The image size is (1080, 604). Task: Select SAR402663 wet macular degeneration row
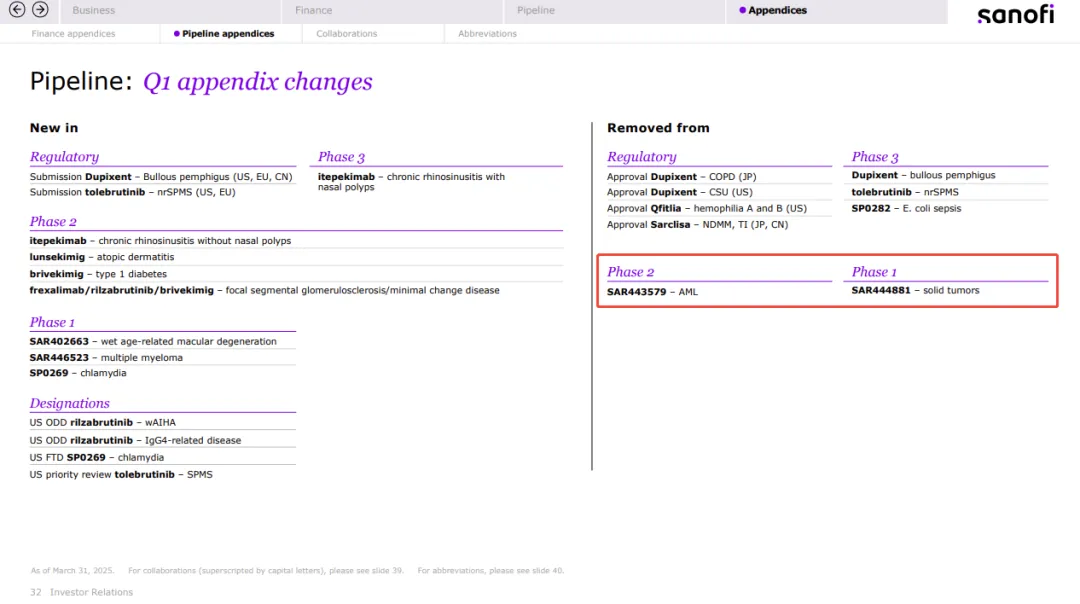[153, 342]
